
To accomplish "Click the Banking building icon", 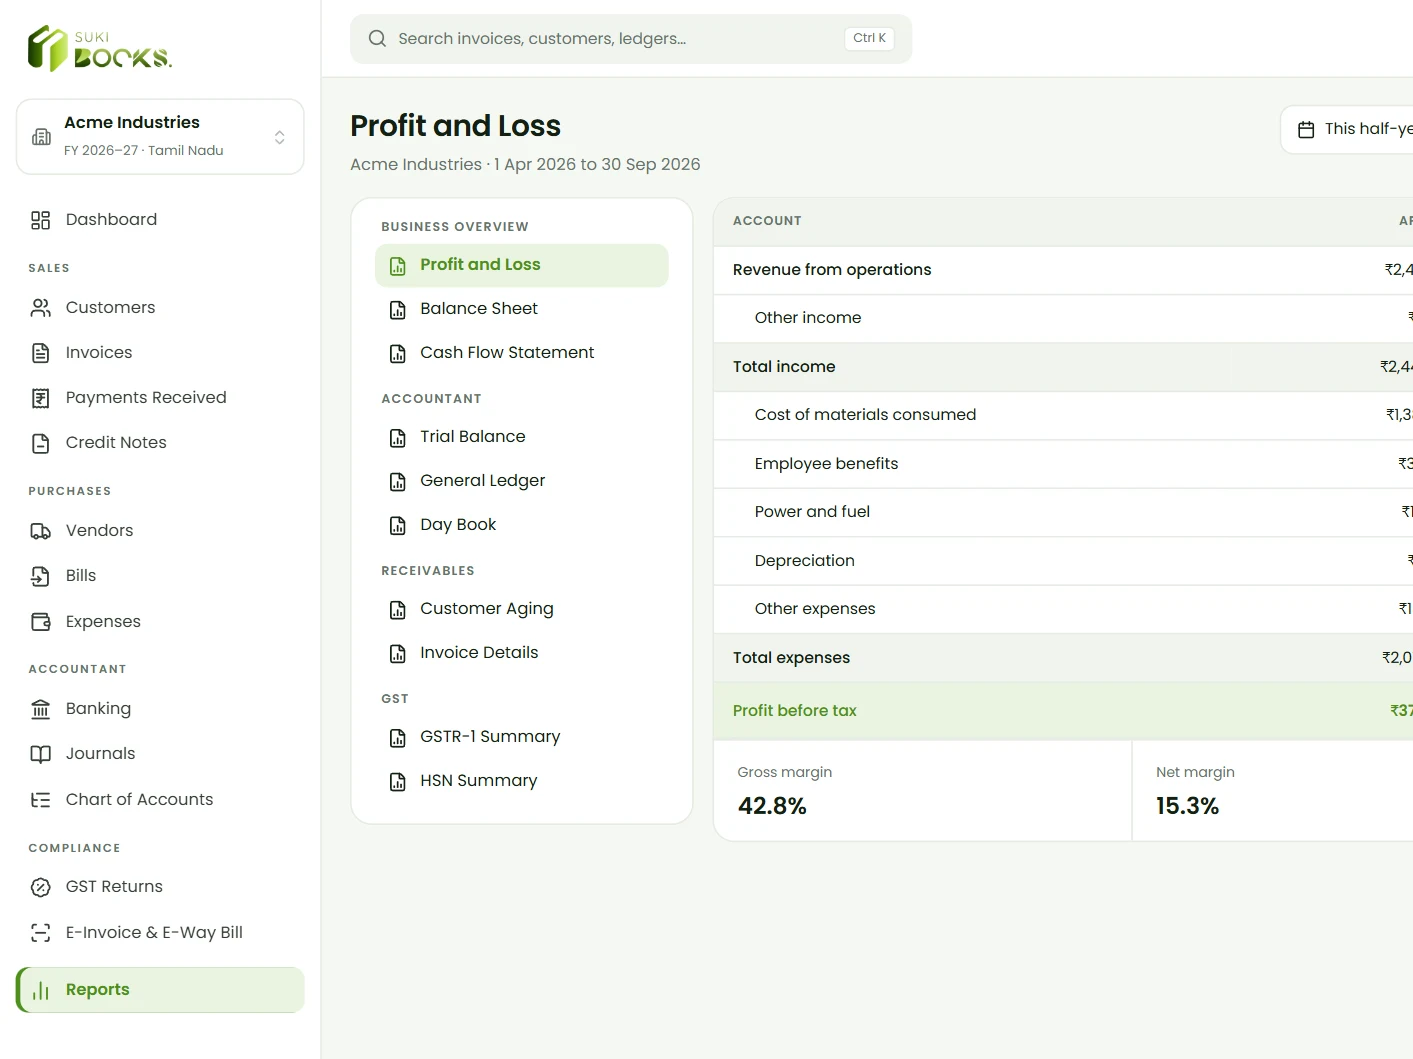I will click(40, 709).
